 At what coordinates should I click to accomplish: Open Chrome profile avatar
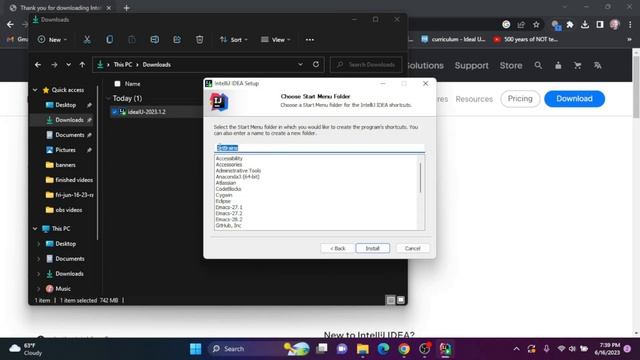pos(615,24)
